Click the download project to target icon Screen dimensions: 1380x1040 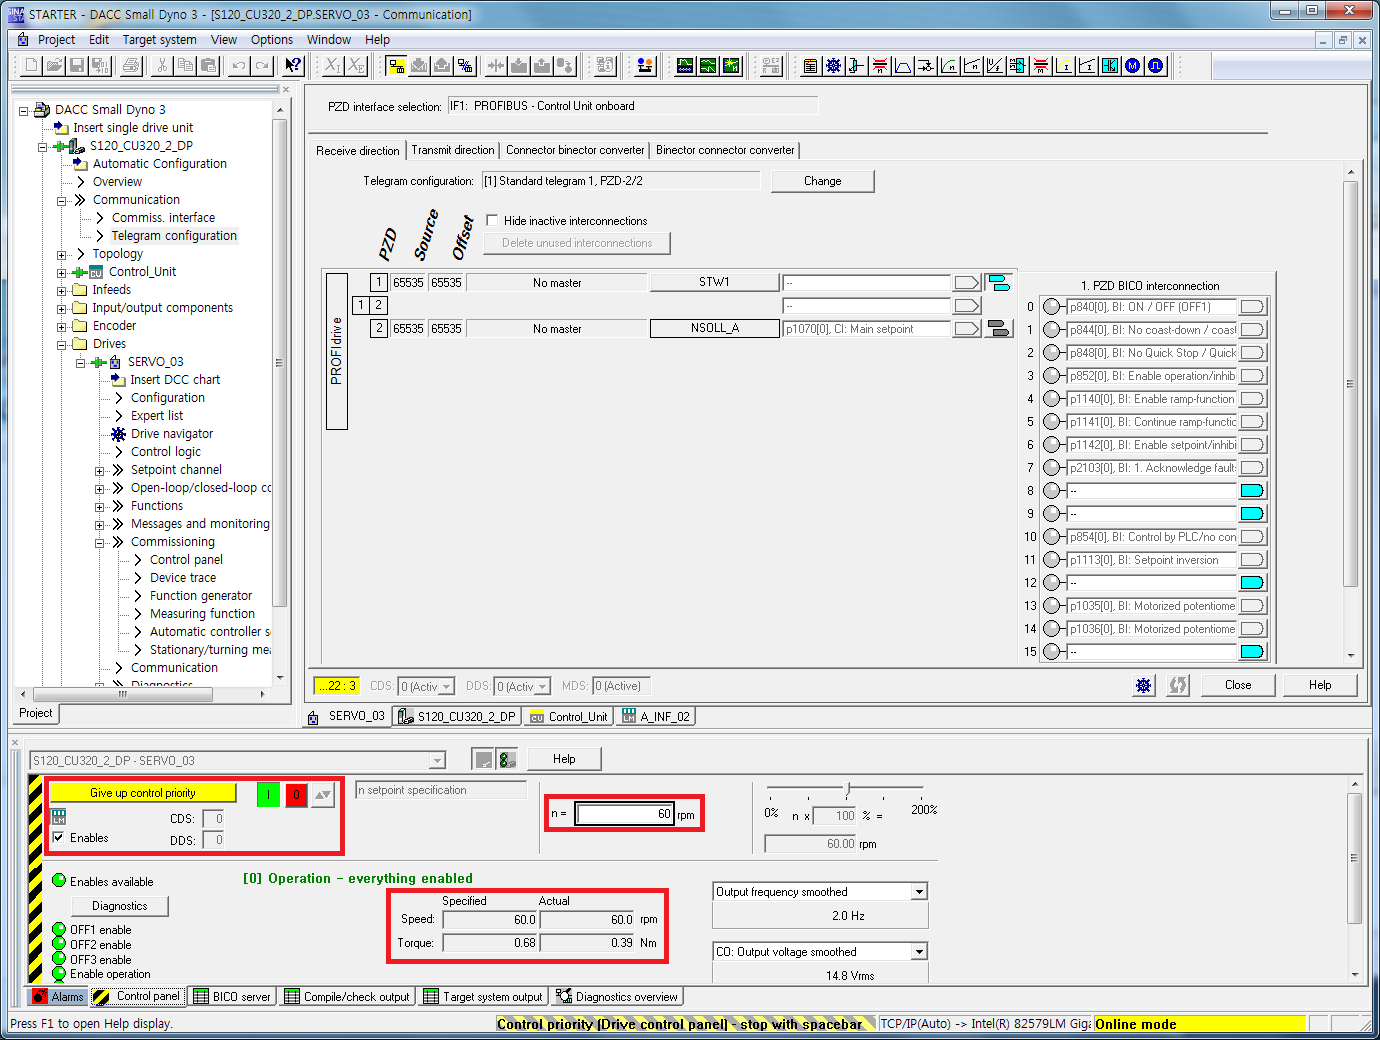pyautogui.click(x=419, y=66)
